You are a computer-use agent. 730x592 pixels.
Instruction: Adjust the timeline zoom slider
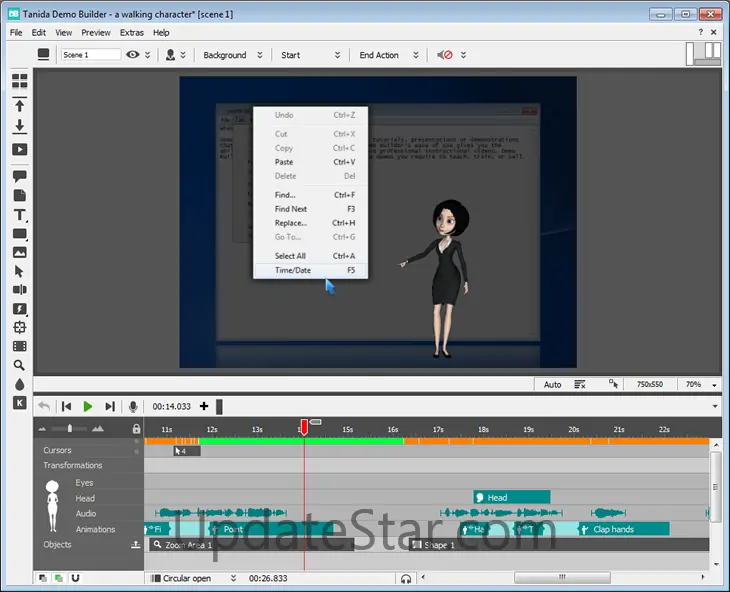(x=68, y=429)
